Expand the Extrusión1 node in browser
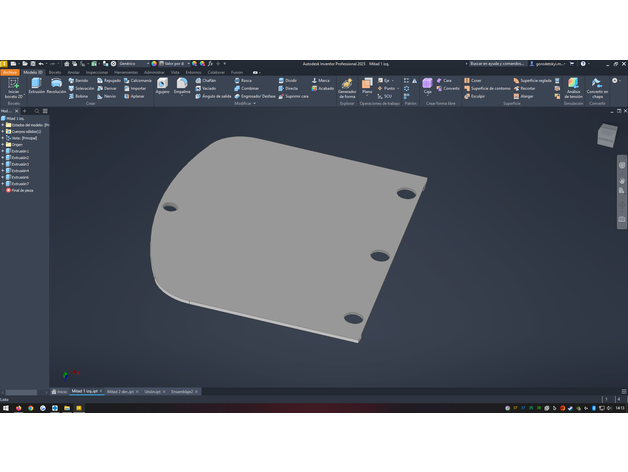 [4, 151]
